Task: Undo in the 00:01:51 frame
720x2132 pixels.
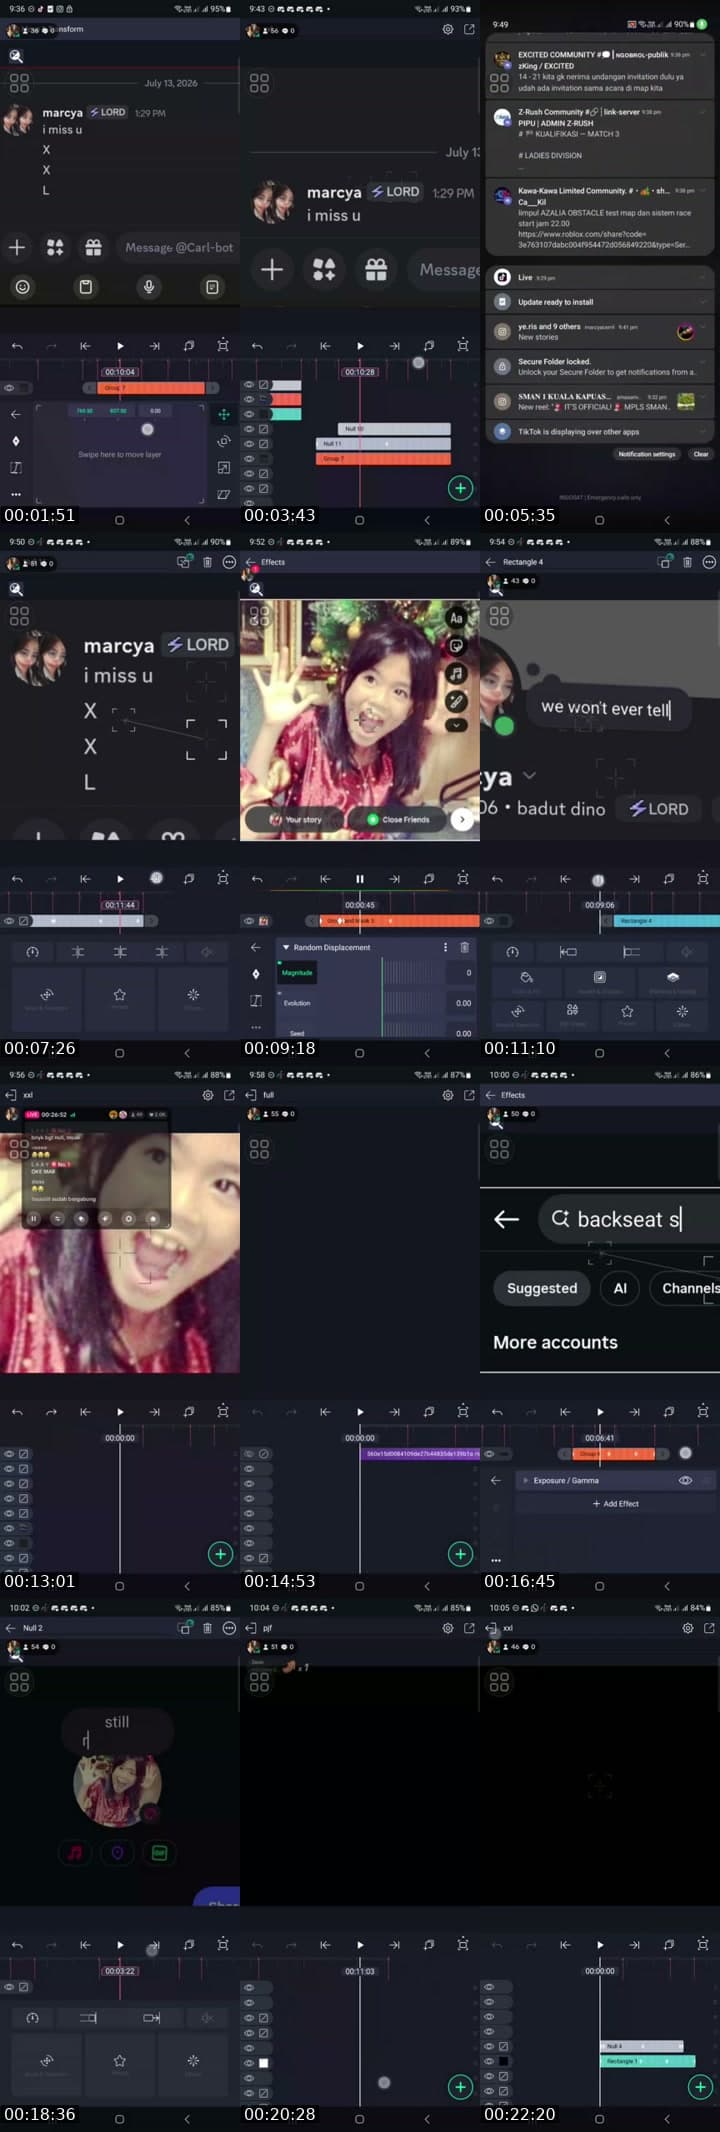Action: (x=17, y=346)
